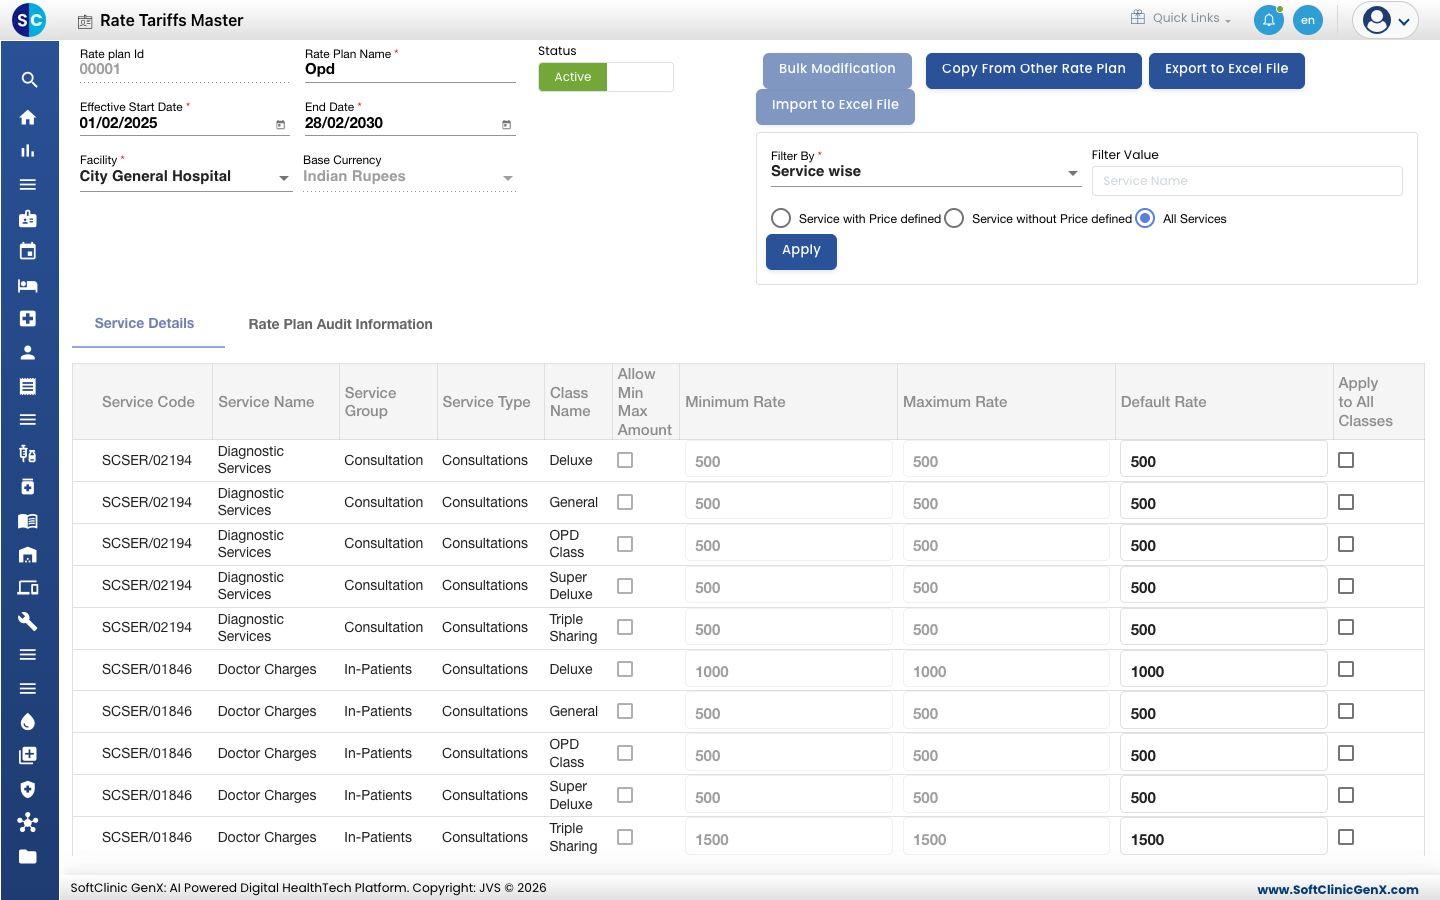Edit Default Rate for Doctor Charges Triple Sharing
Image resolution: width=1440 pixels, height=900 pixels.
pyautogui.click(x=1223, y=838)
